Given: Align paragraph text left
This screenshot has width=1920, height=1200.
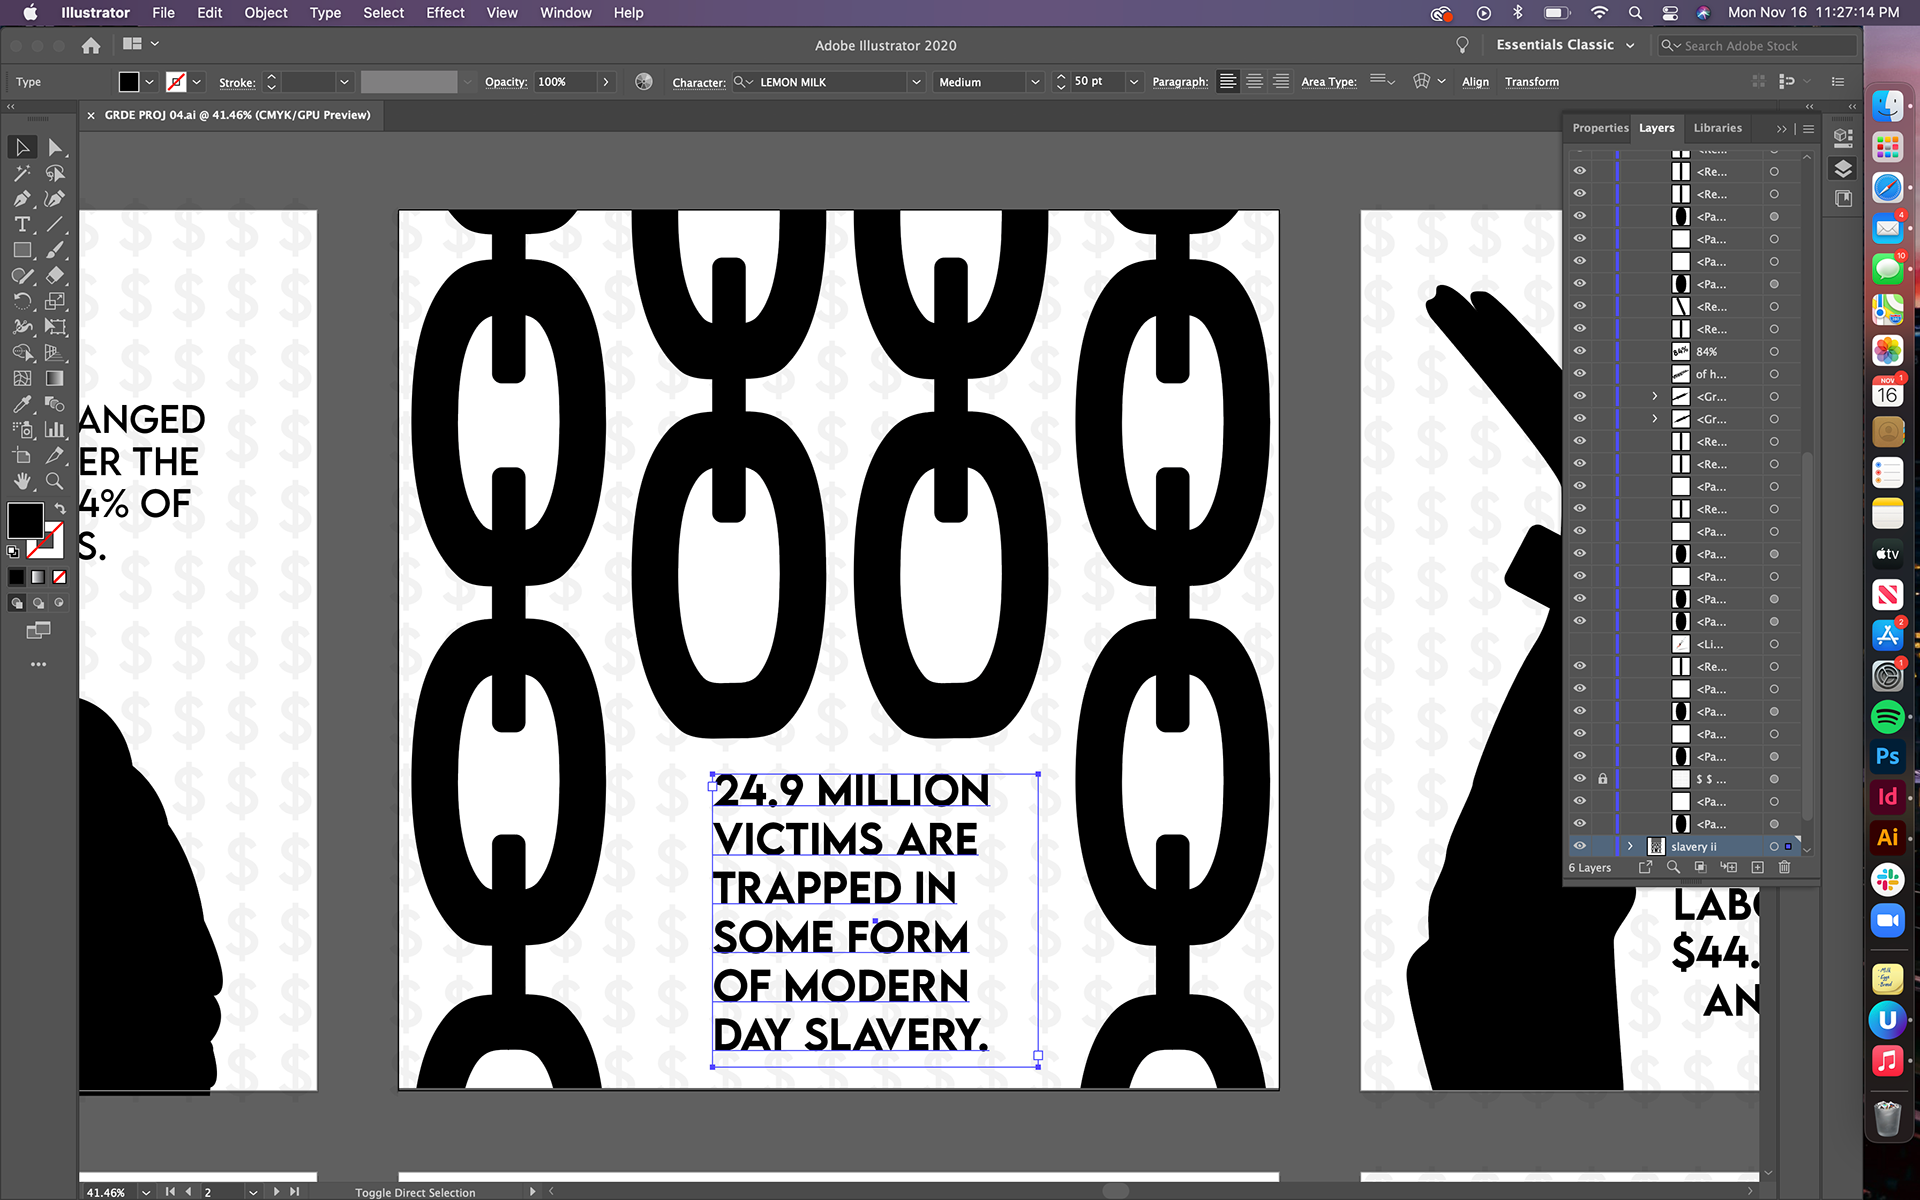Looking at the screenshot, I should (1228, 82).
